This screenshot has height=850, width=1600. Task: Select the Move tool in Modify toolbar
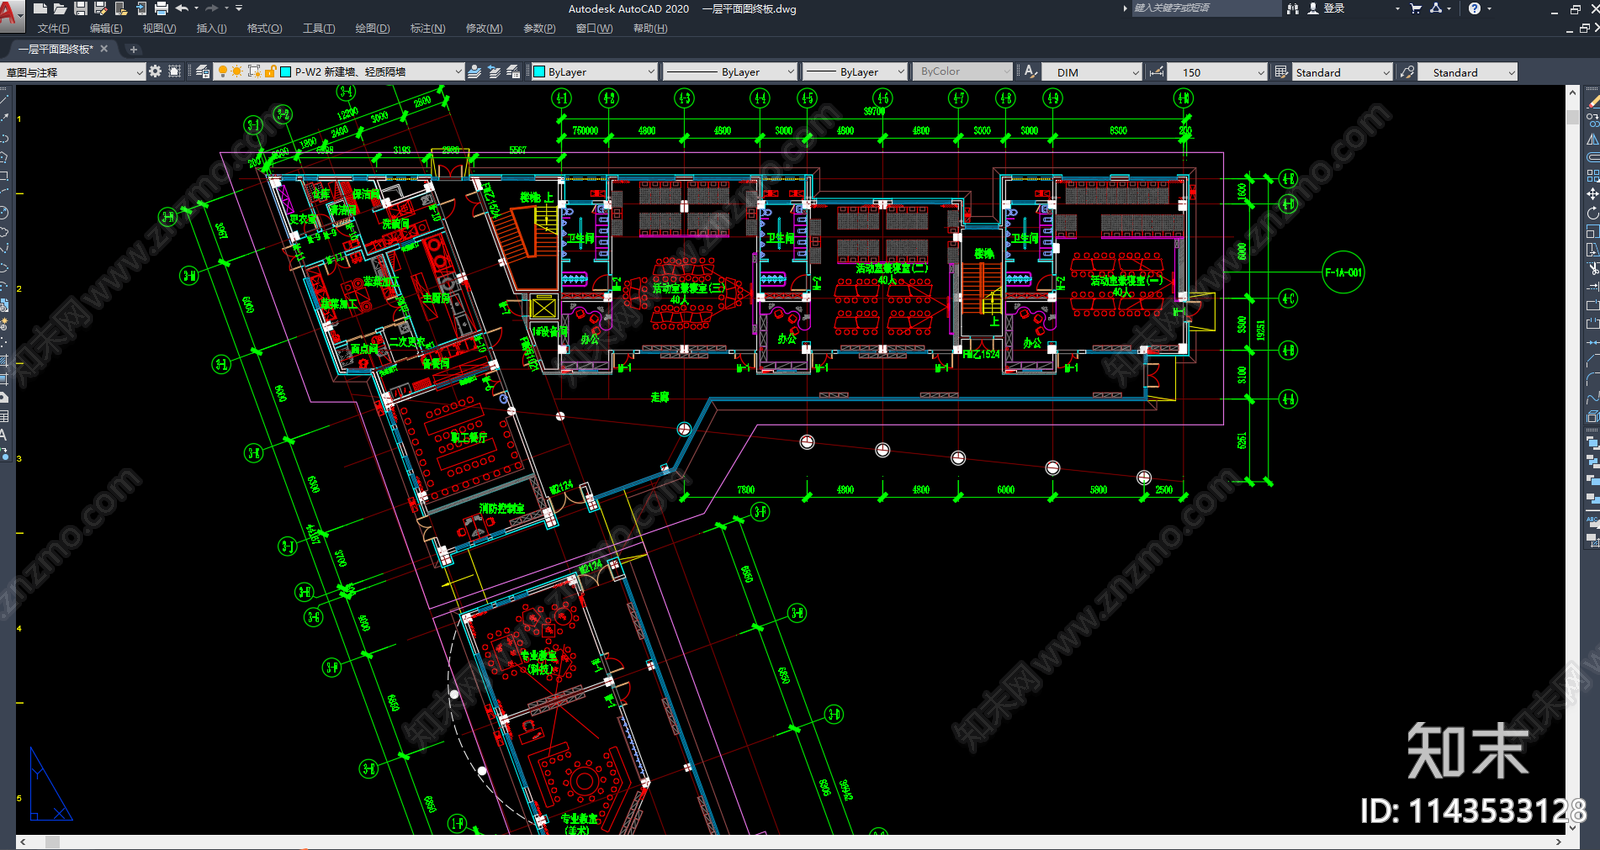[x=1592, y=194]
